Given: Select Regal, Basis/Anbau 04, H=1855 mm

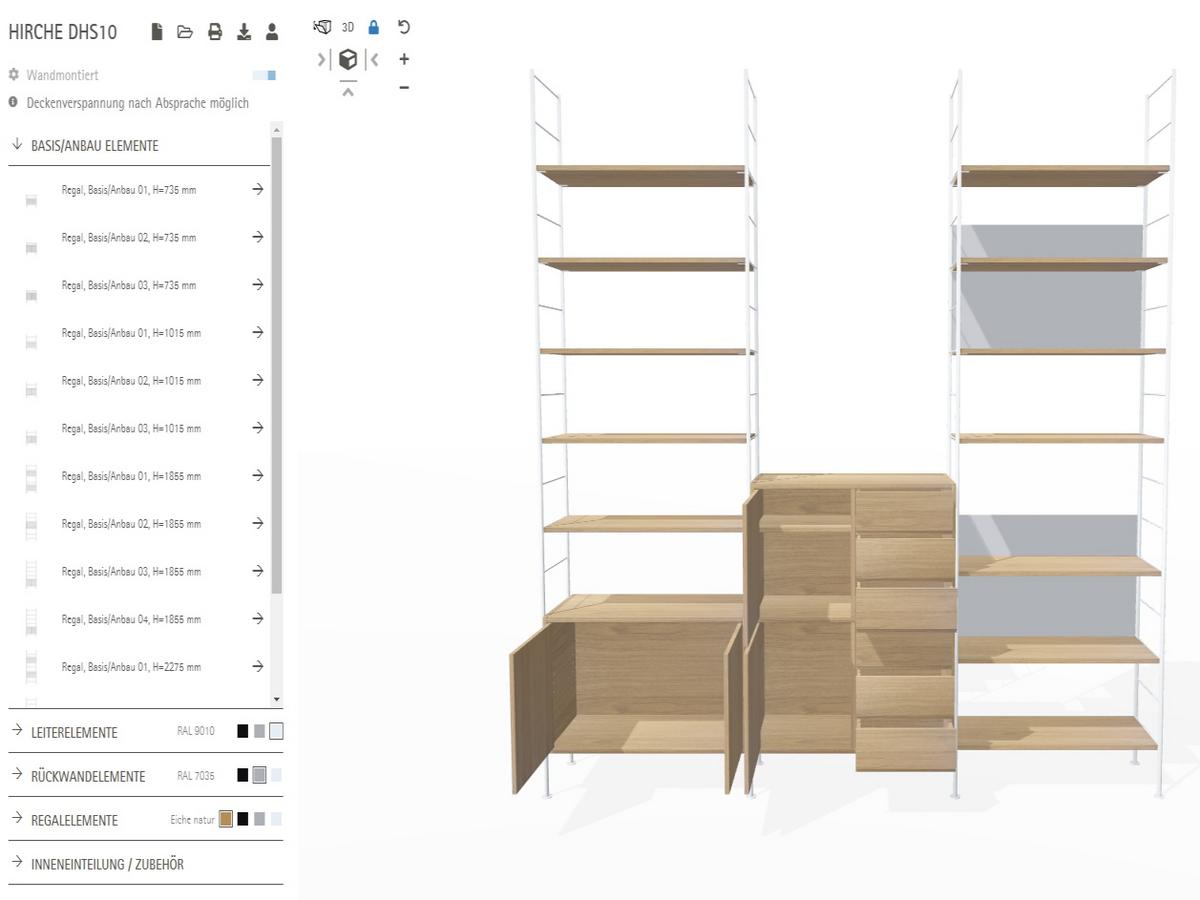Looking at the screenshot, I should (x=130, y=619).
